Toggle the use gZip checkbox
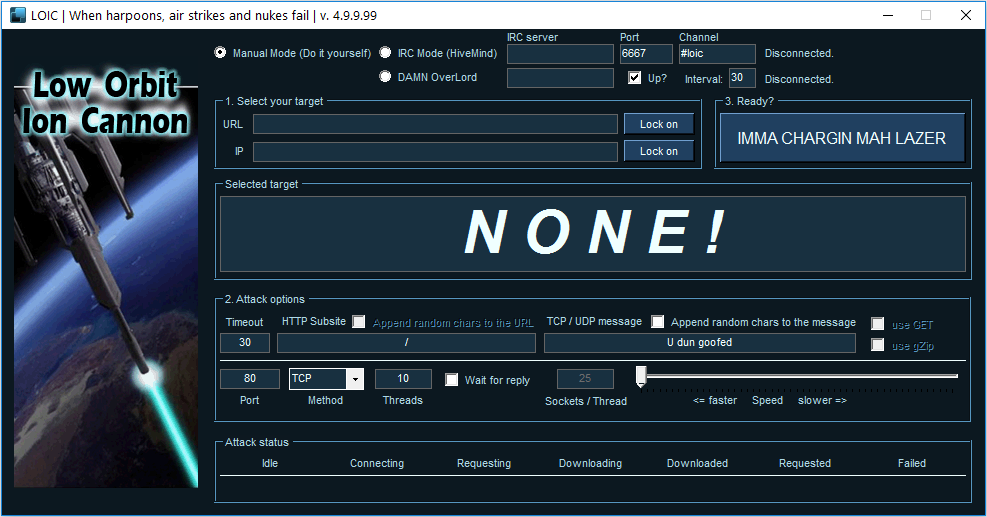This screenshot has width=987, height=517. (x=877, y=344)
